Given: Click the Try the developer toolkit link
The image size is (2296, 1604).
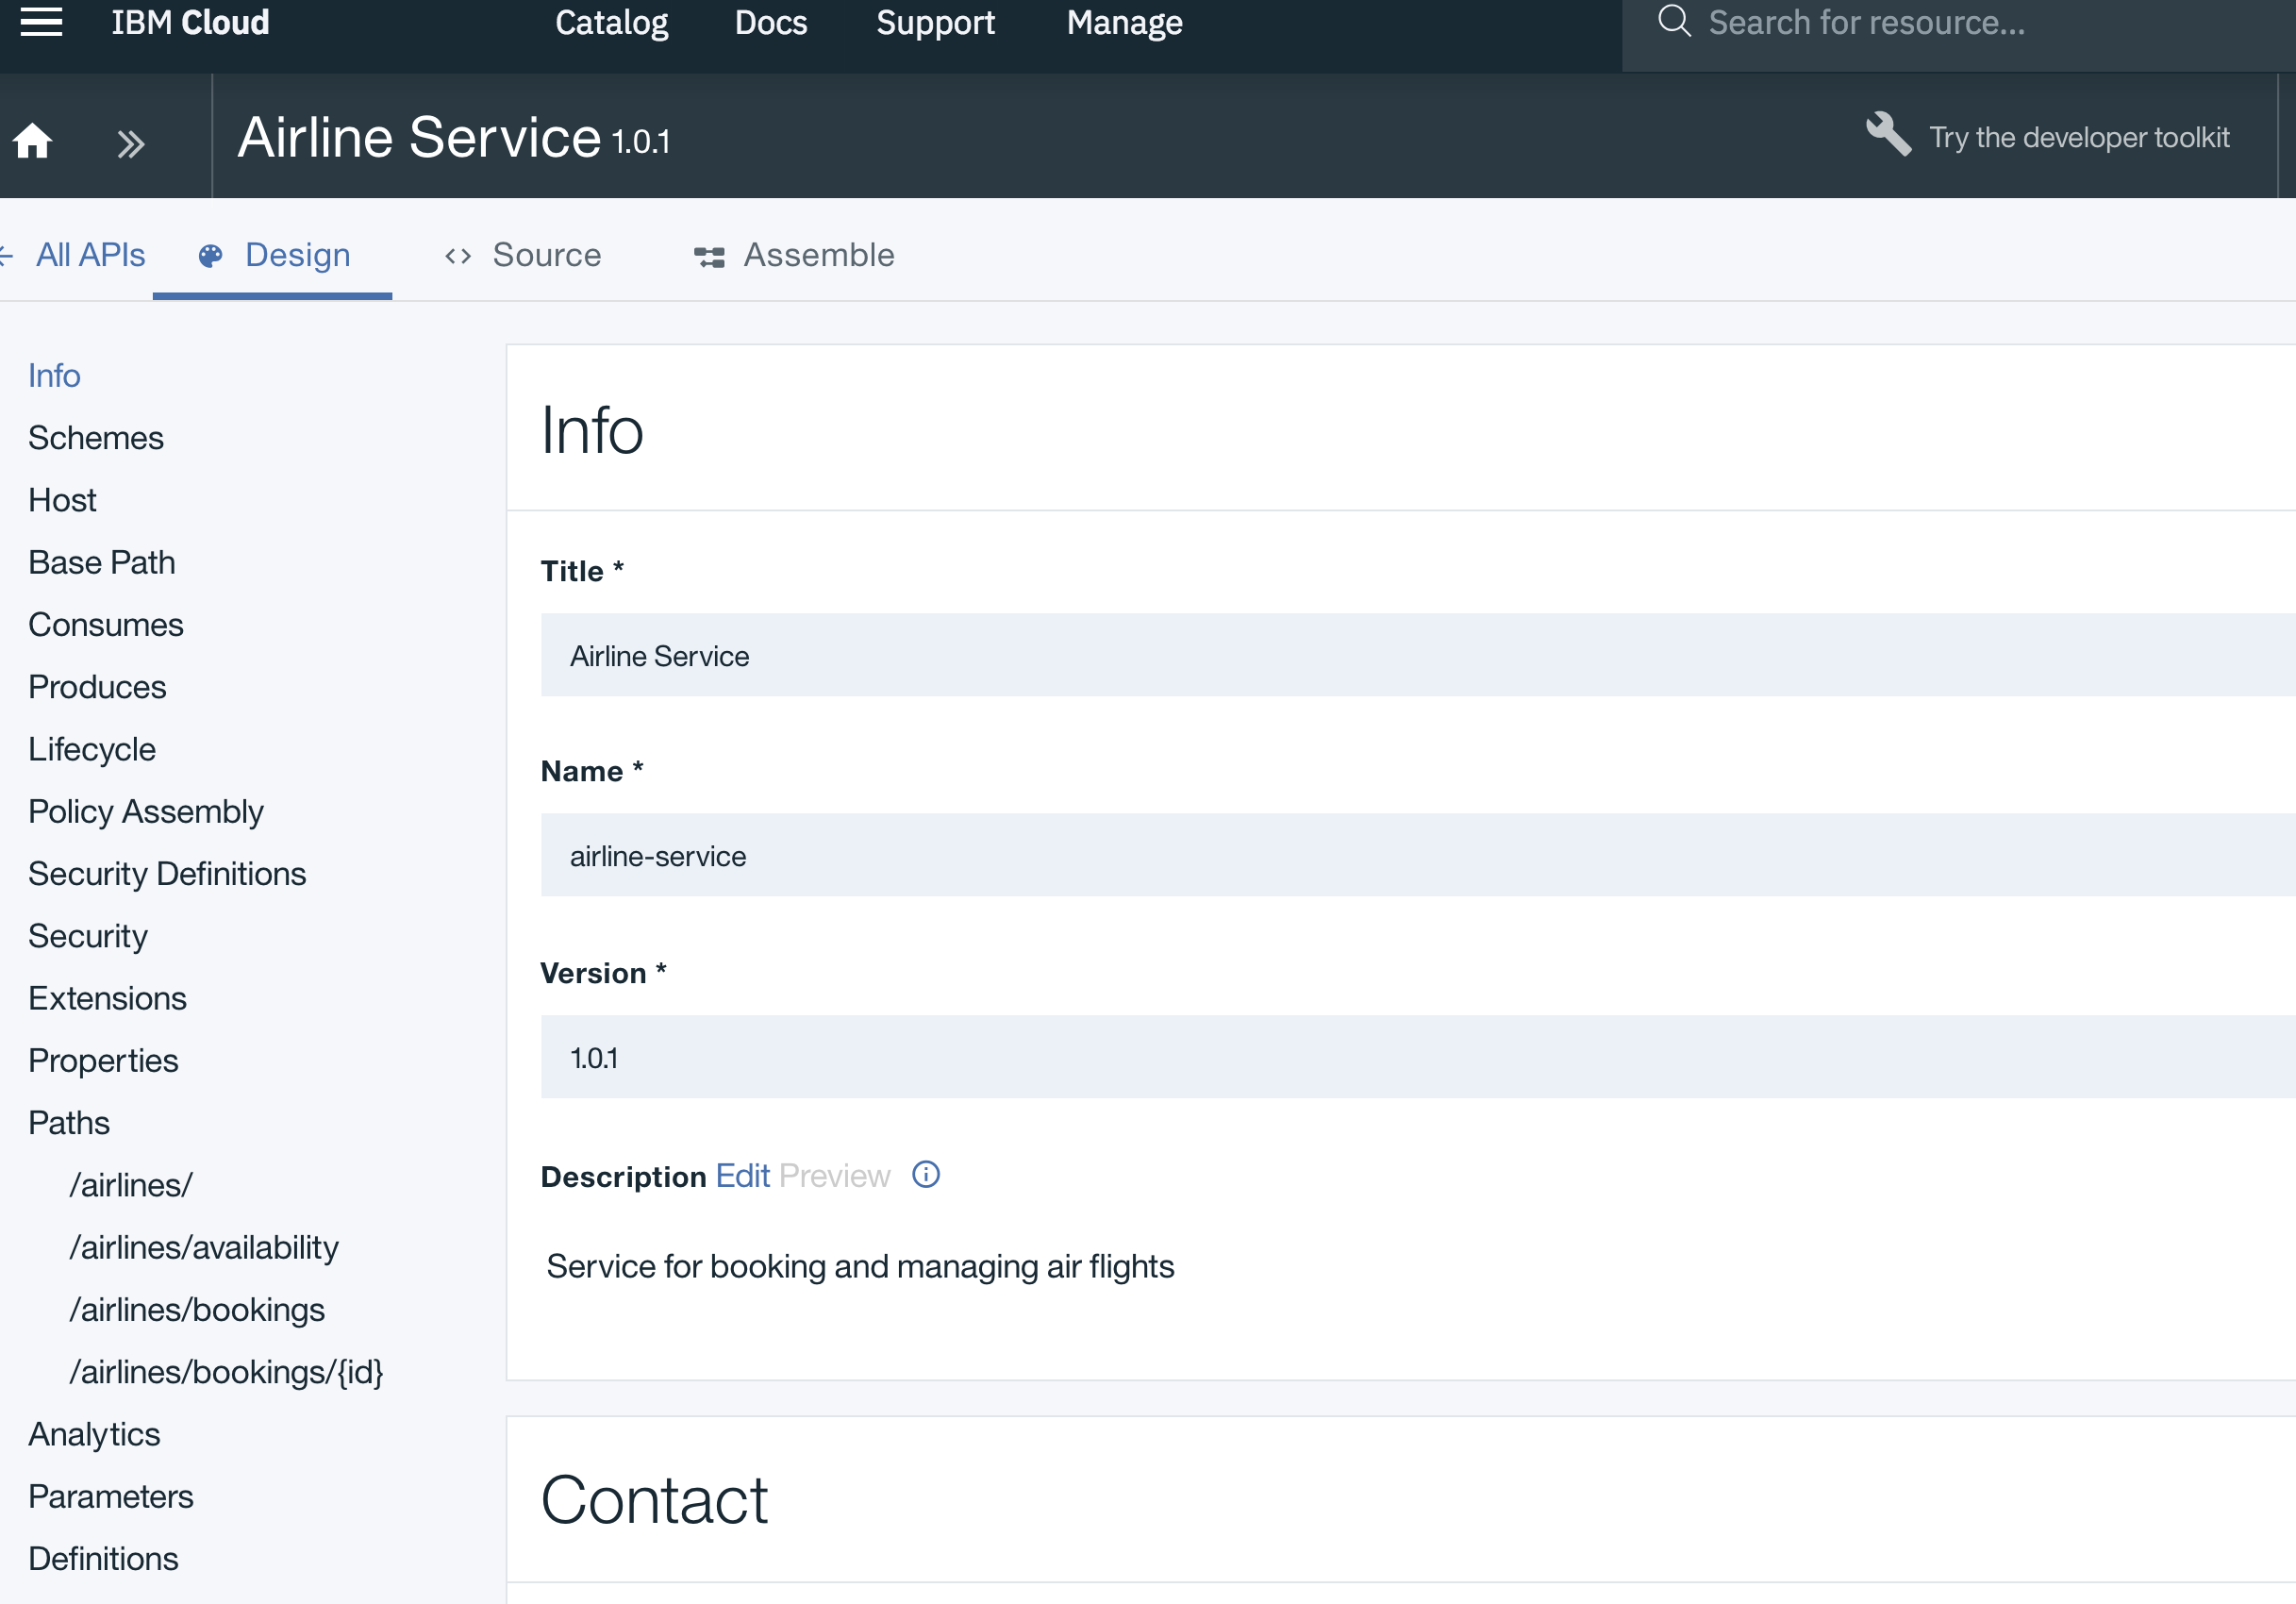Looking at the screenshot, I should pyautogui.click(x=2078, y=137).
